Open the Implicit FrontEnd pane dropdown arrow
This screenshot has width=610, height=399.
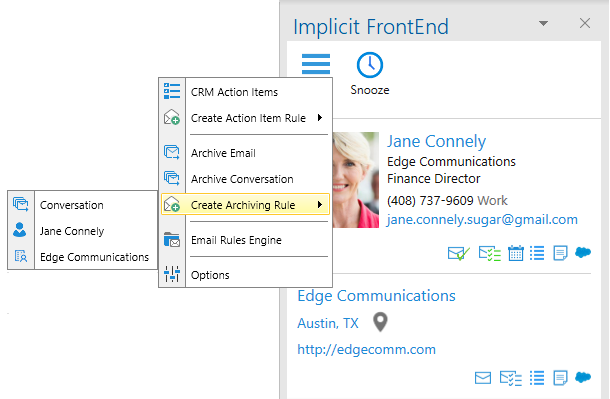pos(543,23)
